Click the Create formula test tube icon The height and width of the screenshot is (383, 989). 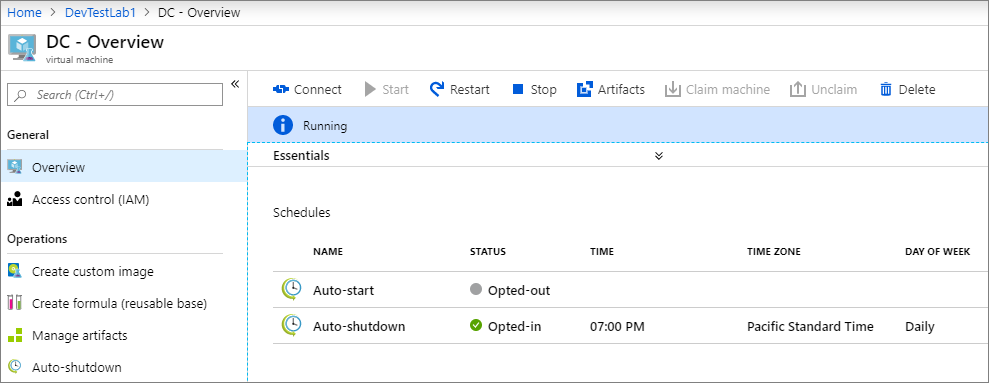click(x=15, y=303)
